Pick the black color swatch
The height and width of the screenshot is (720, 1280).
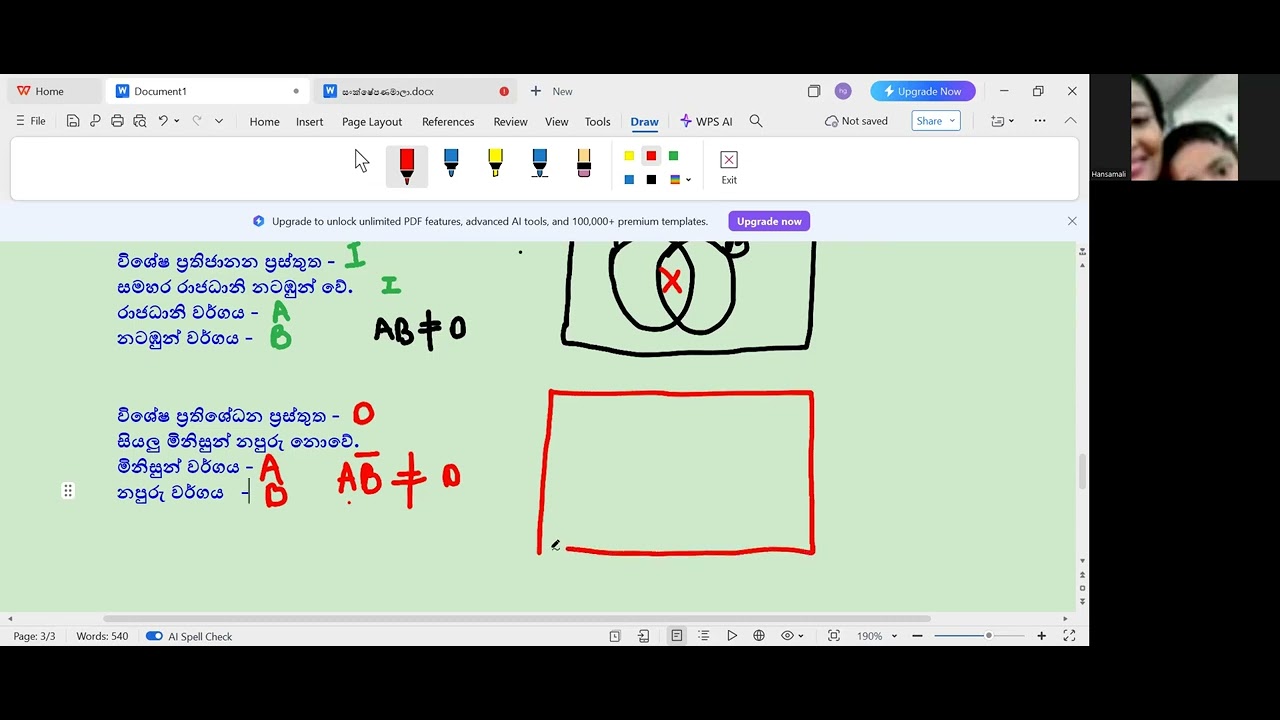(x=651, y=180)
